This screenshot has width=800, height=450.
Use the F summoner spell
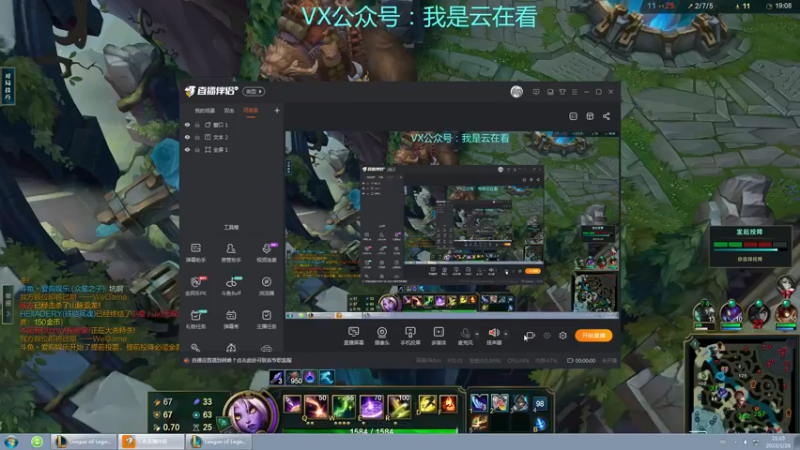[448, 404]
